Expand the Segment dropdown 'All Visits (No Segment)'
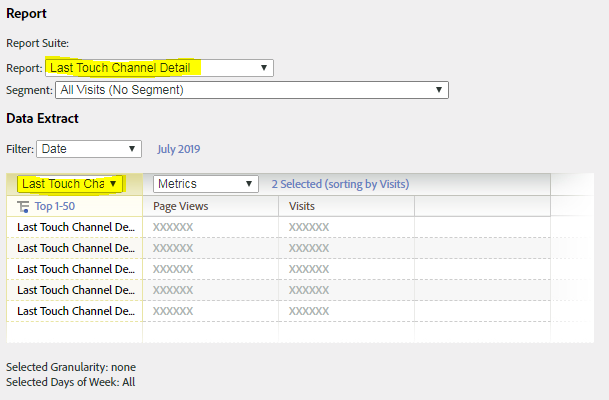 coord(251,90)
